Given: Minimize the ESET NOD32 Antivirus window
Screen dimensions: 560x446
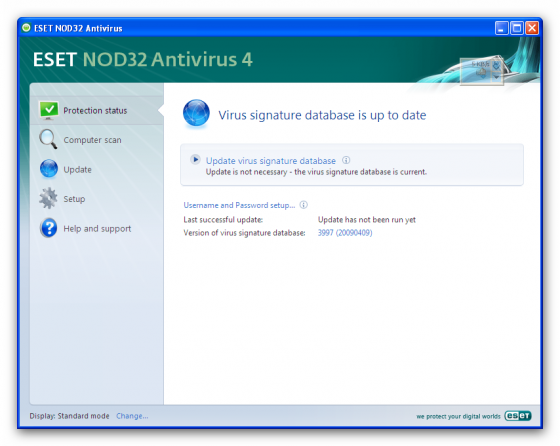Looking at the screenshot, I should 501,28.
